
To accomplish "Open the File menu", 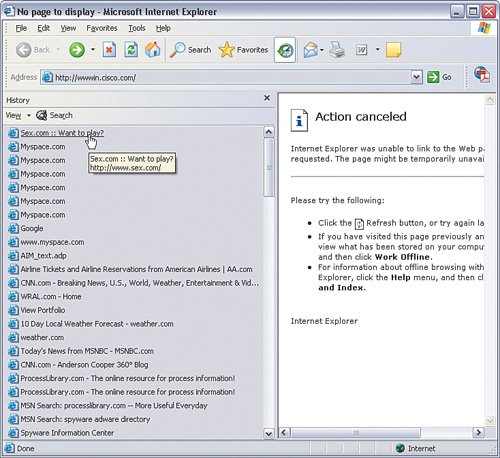I will pyautogui.click(x=21, y=28).
